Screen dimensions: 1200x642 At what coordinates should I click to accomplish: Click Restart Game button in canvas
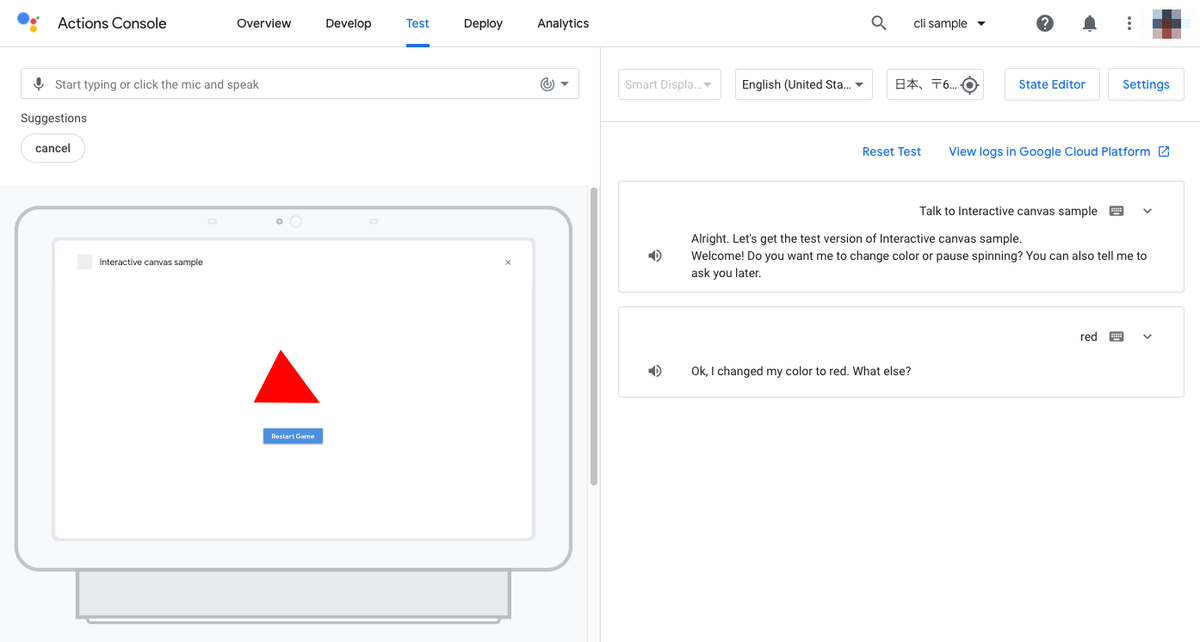[293, 436]
